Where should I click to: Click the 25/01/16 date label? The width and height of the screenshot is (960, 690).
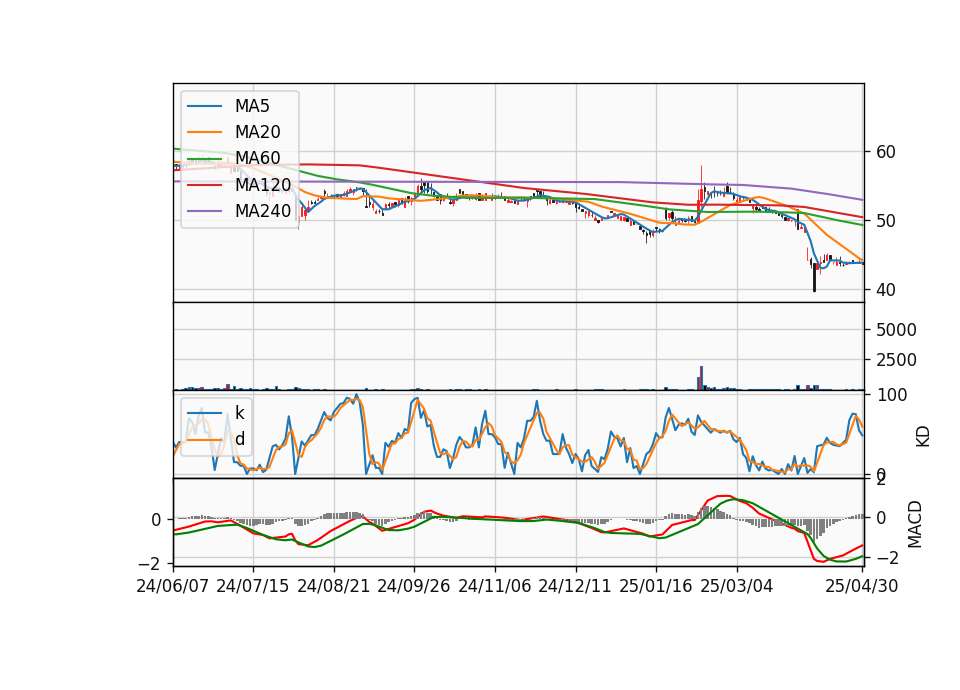(x=656, y=586)
